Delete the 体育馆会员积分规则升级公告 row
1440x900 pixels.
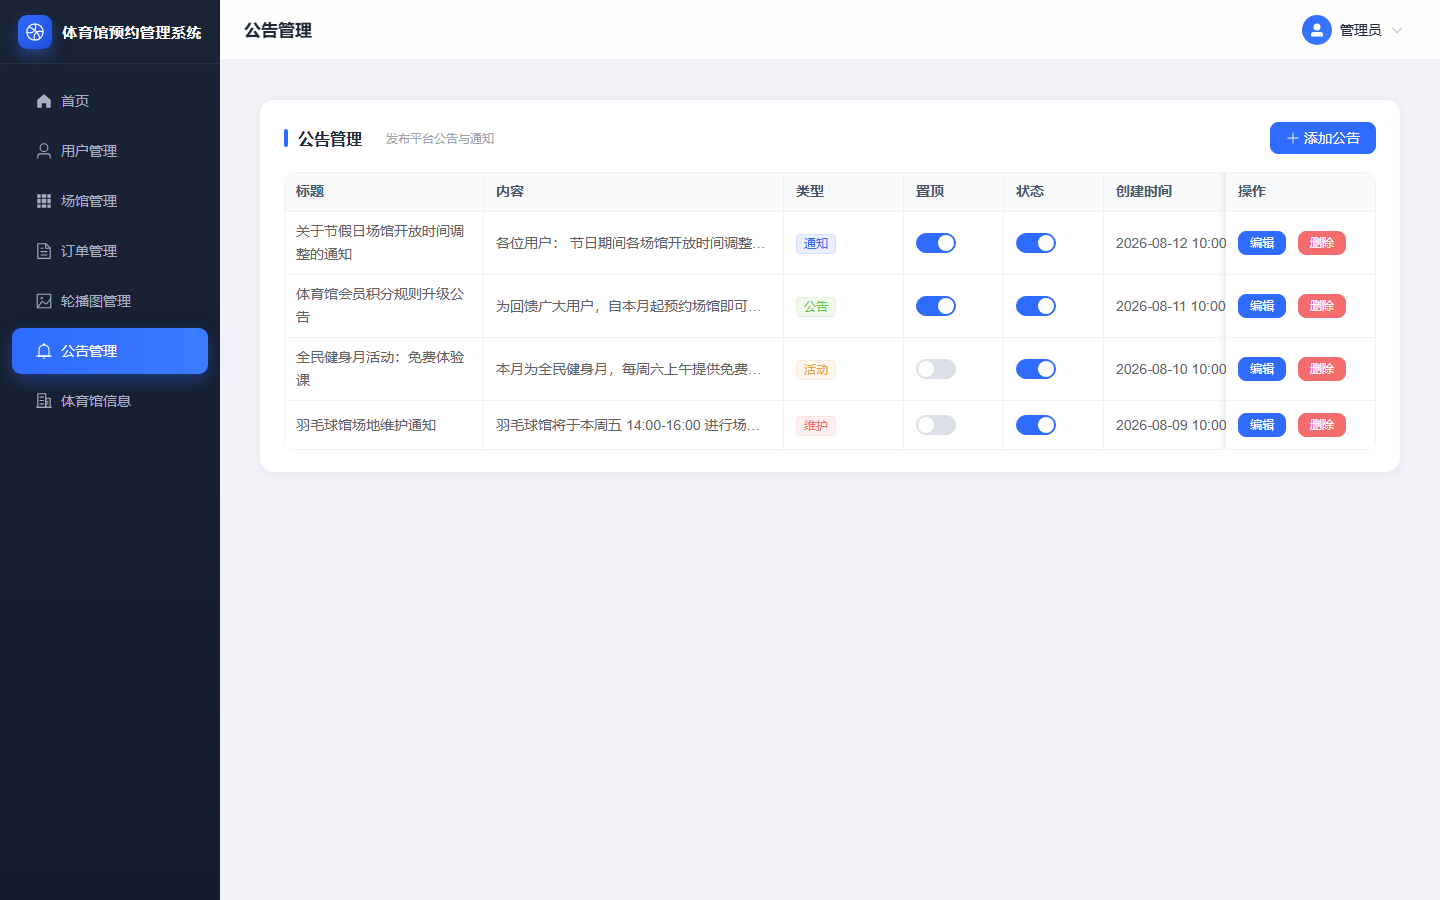(1322, 306)
